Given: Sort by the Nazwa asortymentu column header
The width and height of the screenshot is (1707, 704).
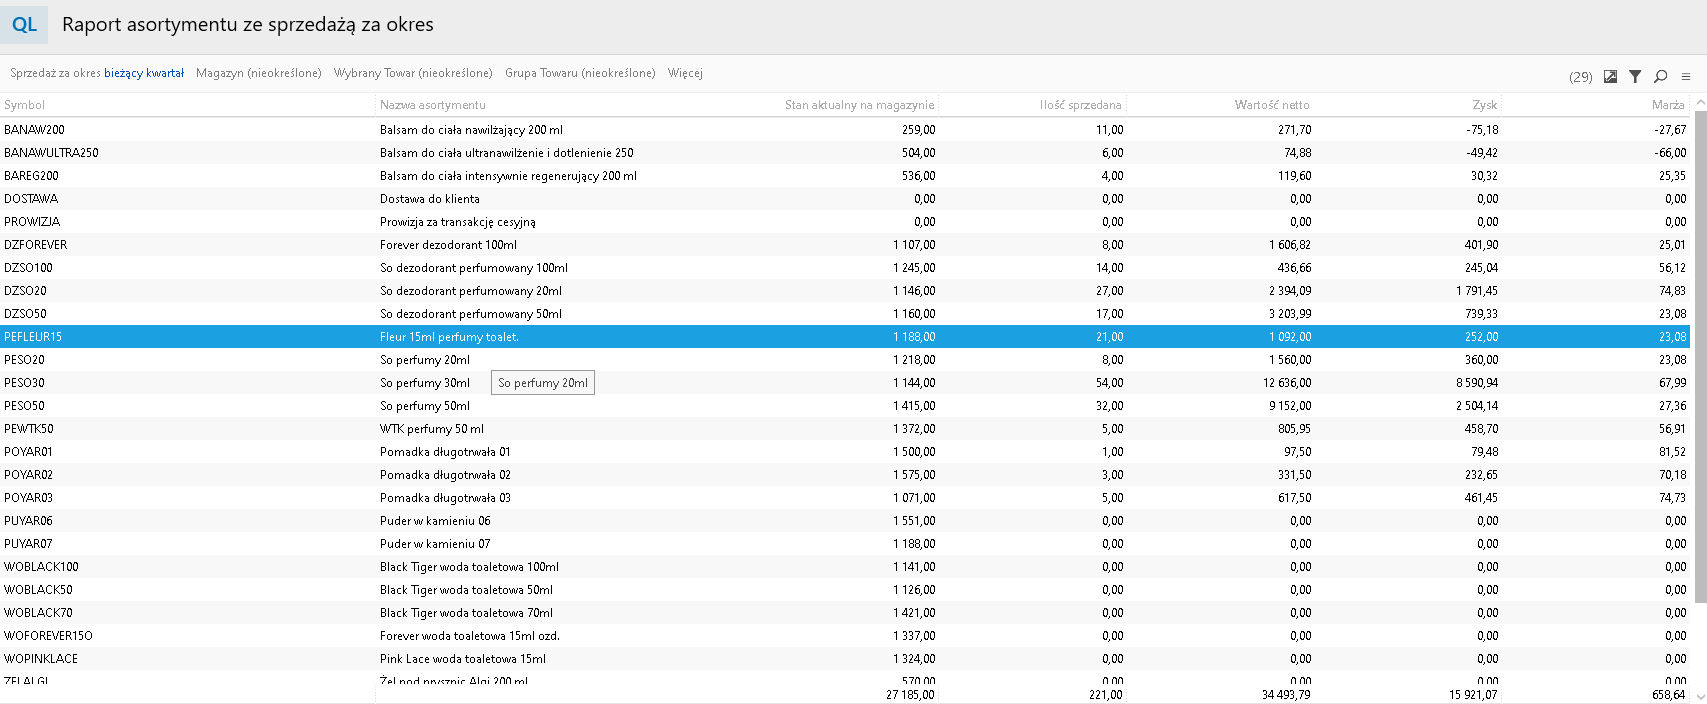Looking at the screenshot, I should pyautogui.click(x=432, y=105).
